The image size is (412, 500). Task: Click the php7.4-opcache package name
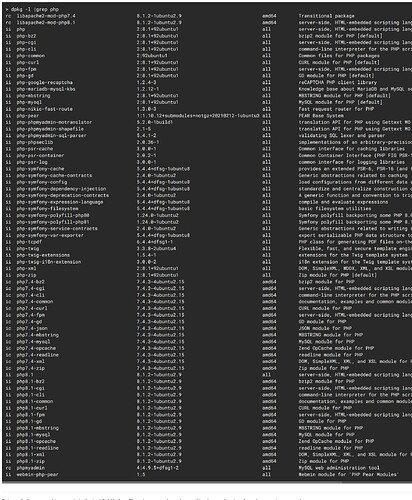tap(36, 348)
